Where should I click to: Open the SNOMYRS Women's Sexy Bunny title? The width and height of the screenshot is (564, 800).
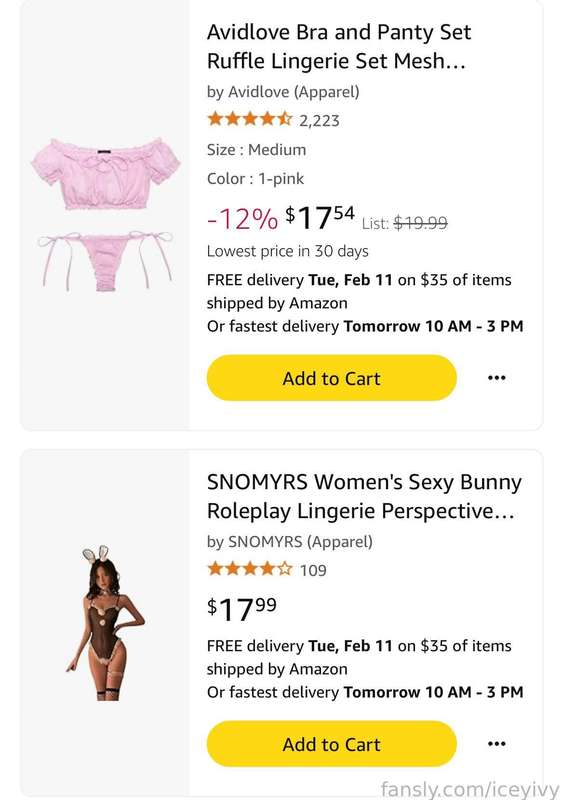coord(364,496)
